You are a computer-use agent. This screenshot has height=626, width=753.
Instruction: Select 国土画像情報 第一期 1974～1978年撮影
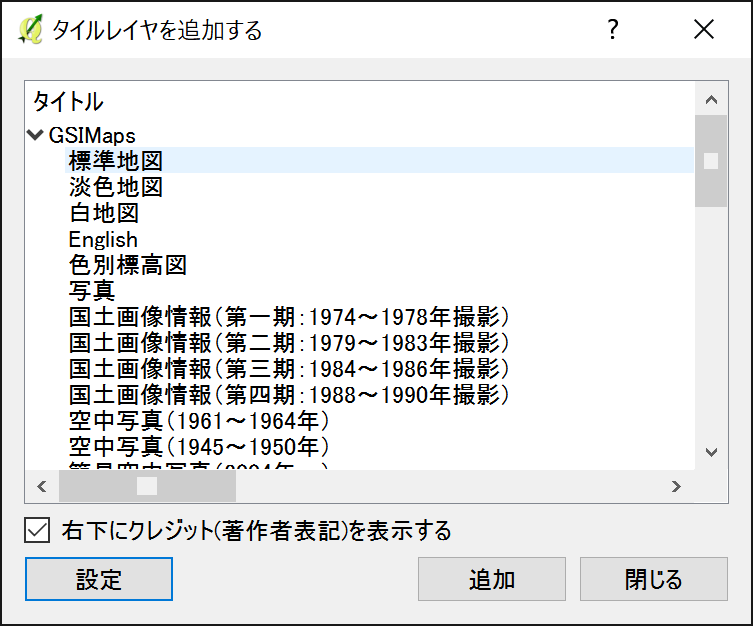(289, 317)
